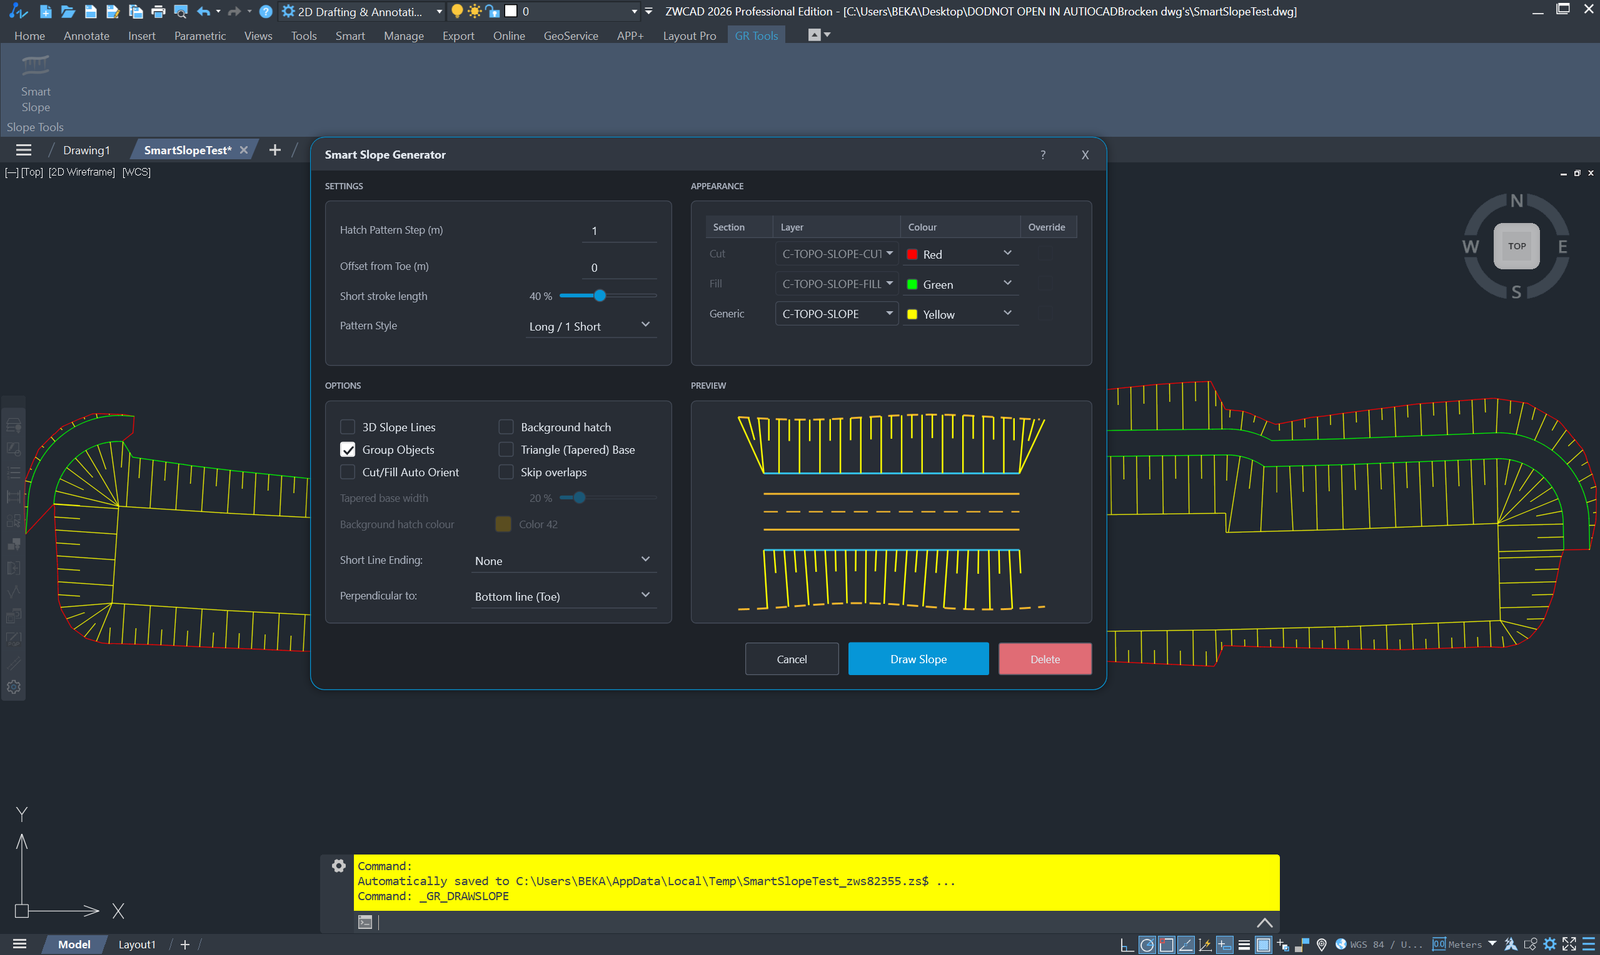This screenshot has width=1600, height=955.
Task: Click the blue help question mark icon
Action: tap(265, 11)
